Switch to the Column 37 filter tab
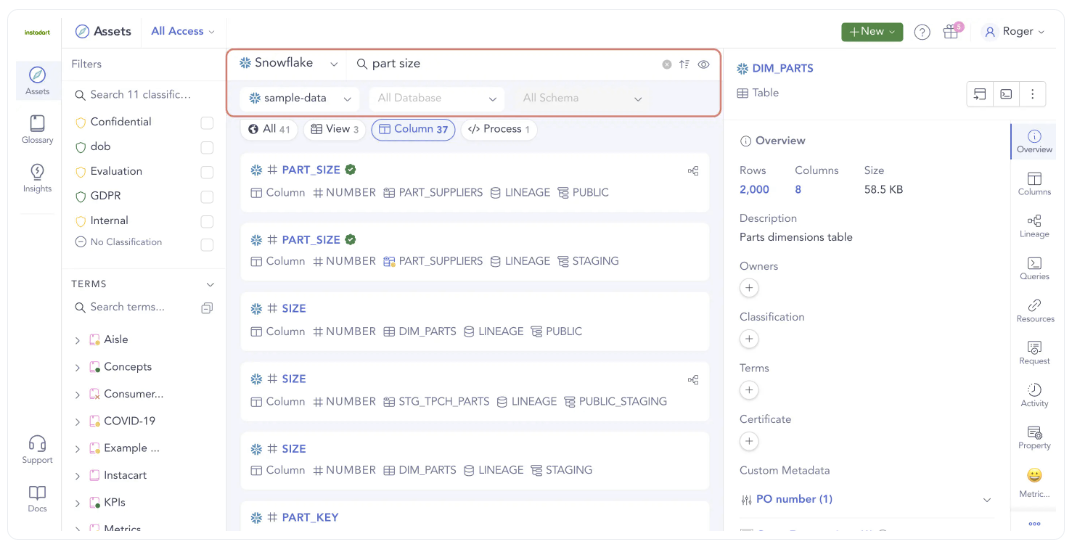Image resolution: width=1073 pixels, height=546 pixels. (x=413, y=129)
